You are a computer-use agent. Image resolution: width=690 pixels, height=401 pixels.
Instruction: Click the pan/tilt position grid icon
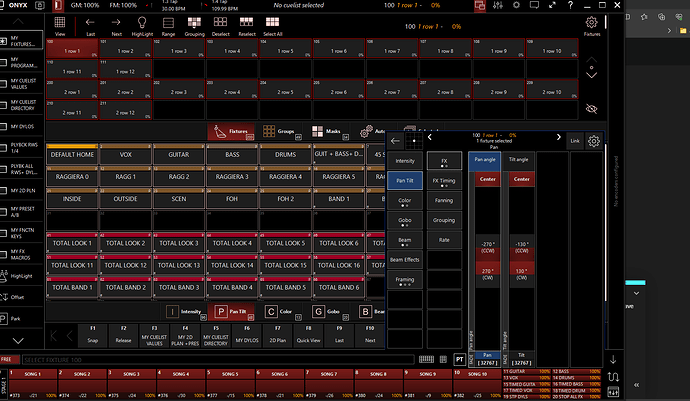414,141
